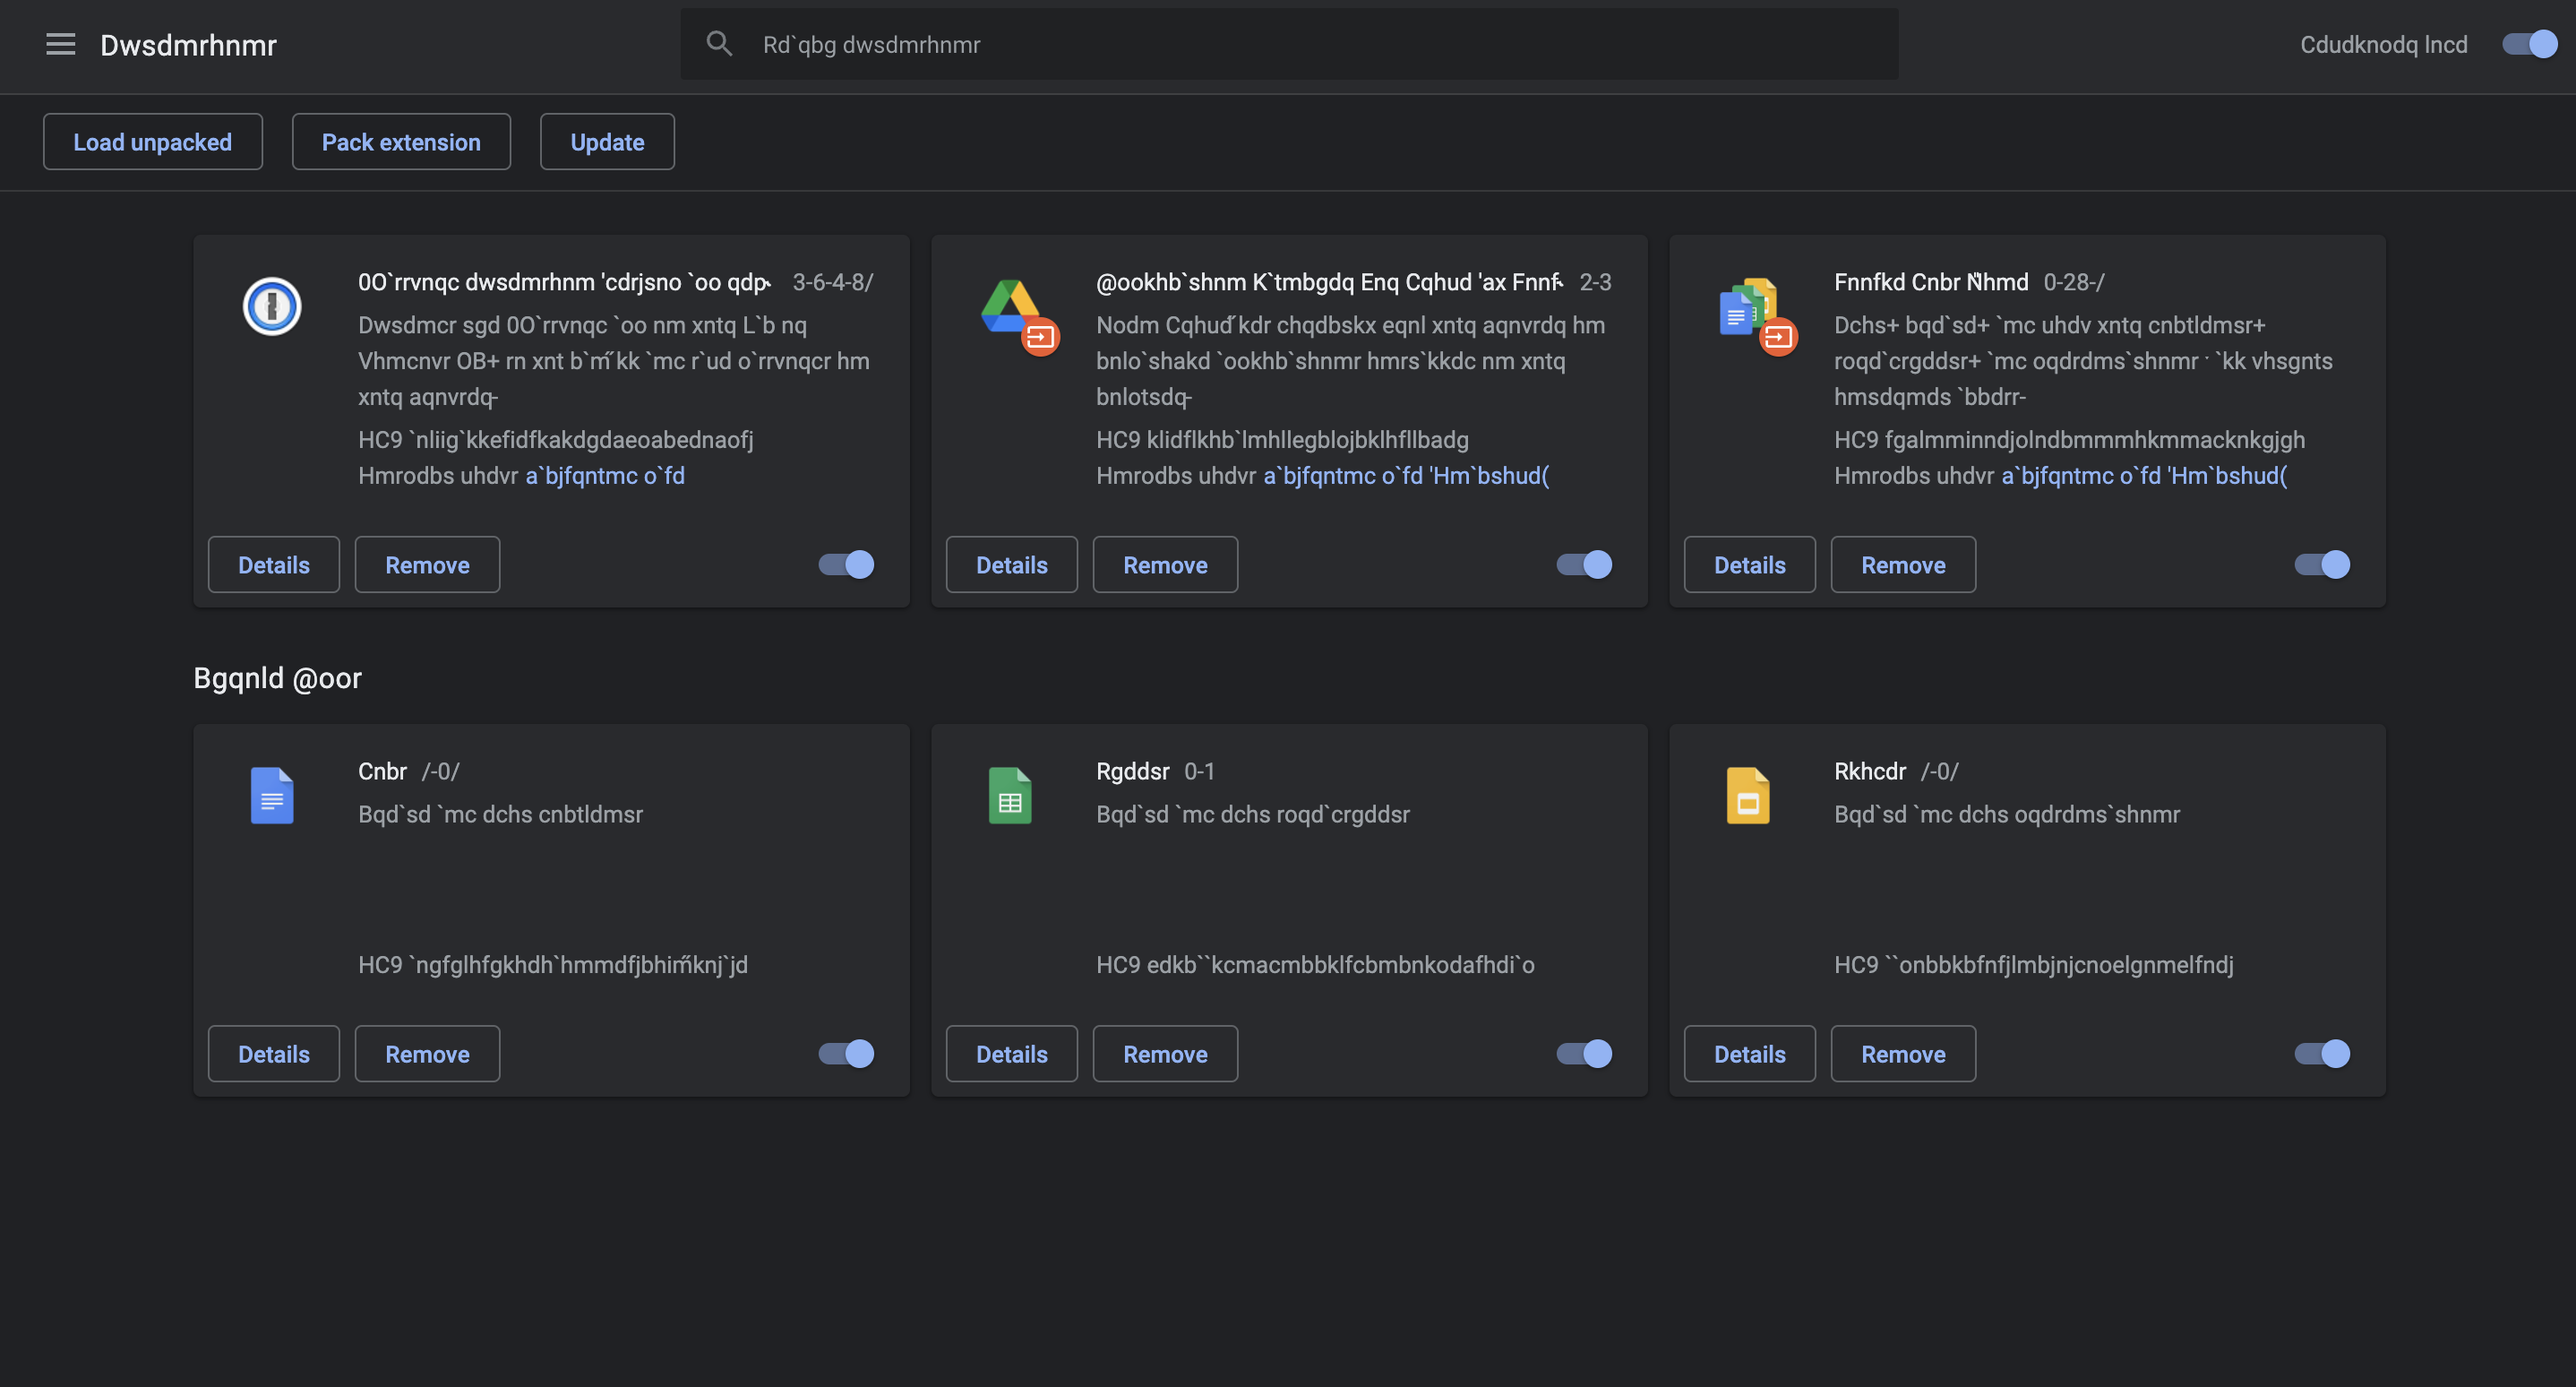The height and width of the screenshot is (1387, 2576).
Task: Click the Load unpacked button
Action: [152, 140]
